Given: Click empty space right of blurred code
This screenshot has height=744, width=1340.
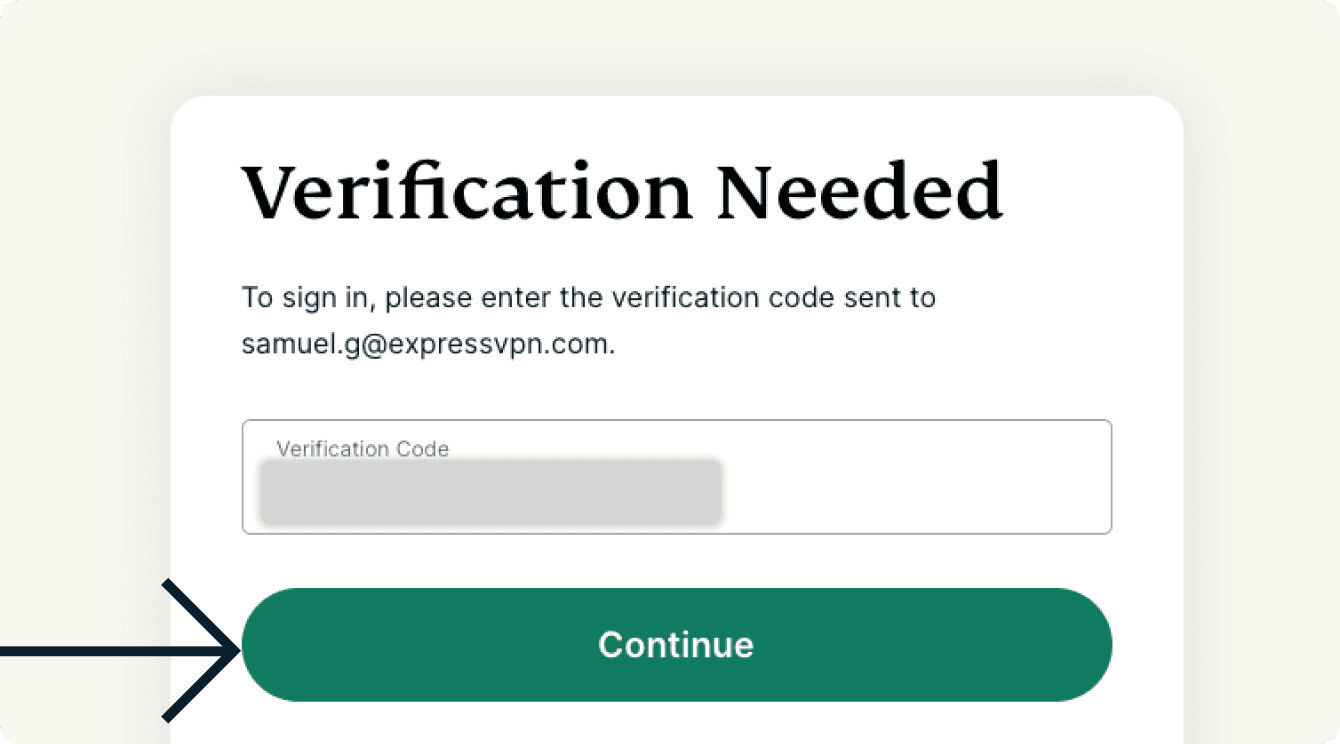Looking at the screenshot, I should point(910,494).
